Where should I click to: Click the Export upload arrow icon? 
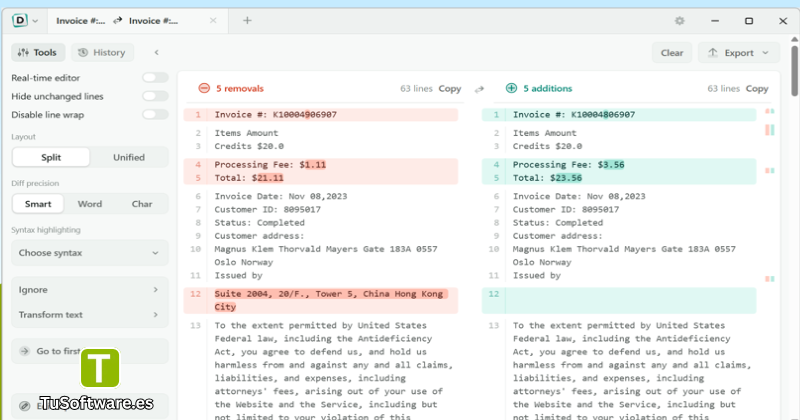click(x=713, y=53)
